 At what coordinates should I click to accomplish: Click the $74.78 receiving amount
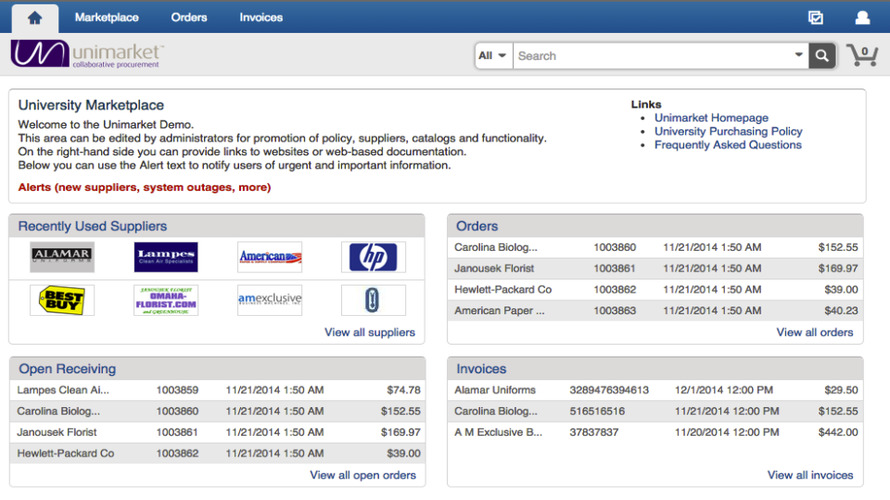click(x=404, y=390)
